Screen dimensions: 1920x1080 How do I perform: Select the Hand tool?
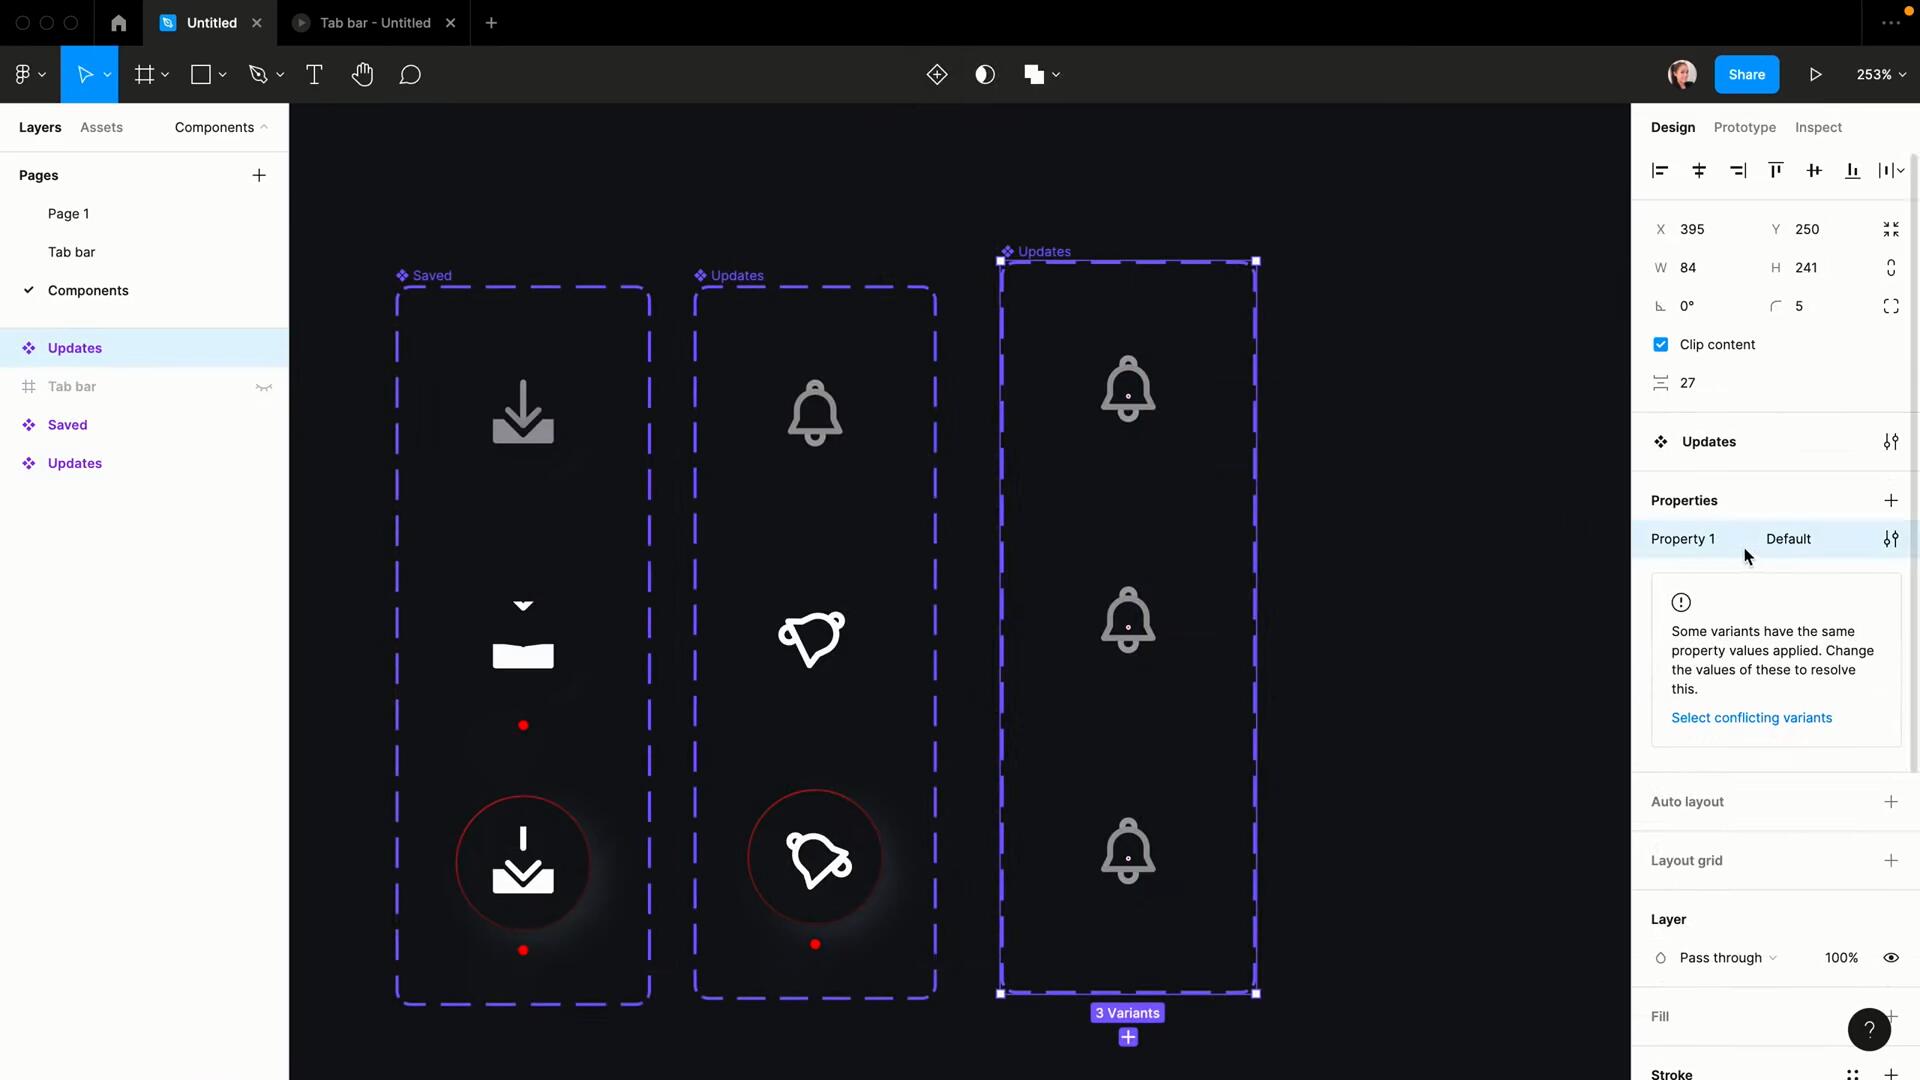click(x=362, y=75)
